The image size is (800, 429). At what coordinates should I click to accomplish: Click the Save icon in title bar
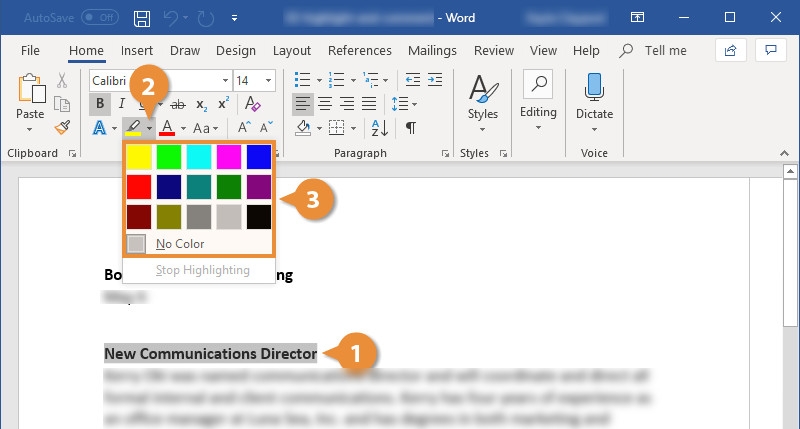tap(142, 18)
